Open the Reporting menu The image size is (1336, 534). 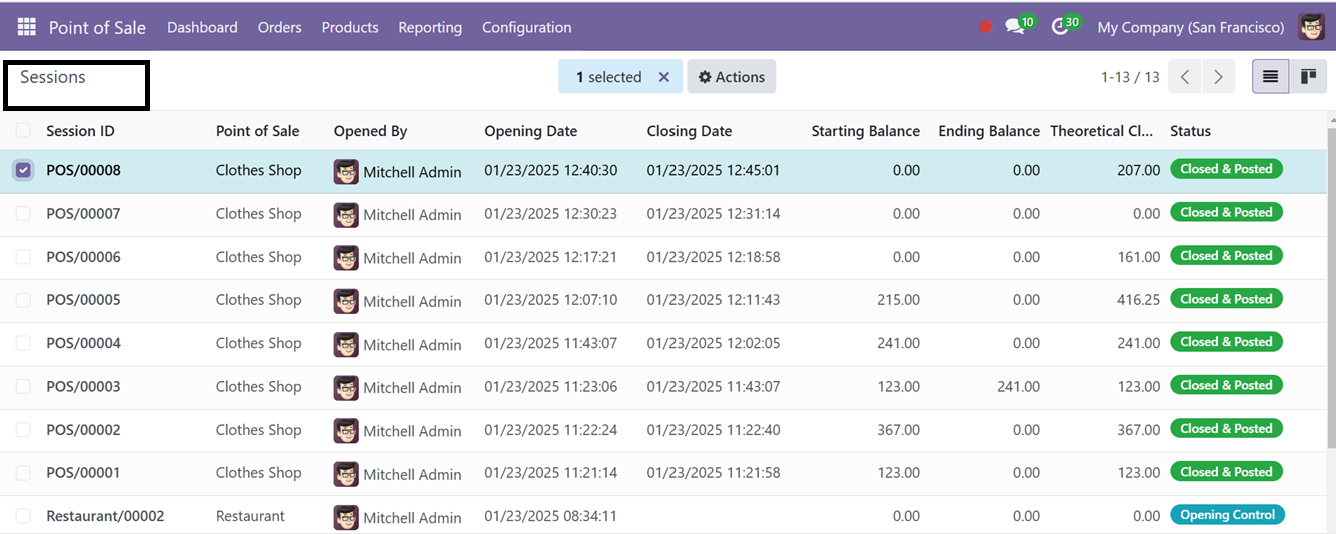point(430,27)
